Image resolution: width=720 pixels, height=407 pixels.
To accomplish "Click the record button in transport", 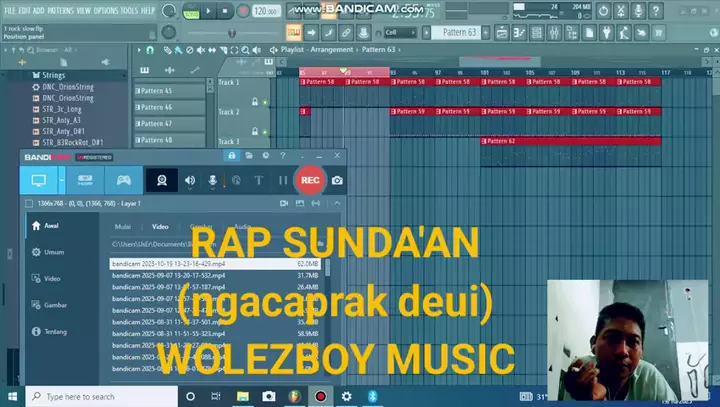I will pyautogui.click(x=243, y=11).
